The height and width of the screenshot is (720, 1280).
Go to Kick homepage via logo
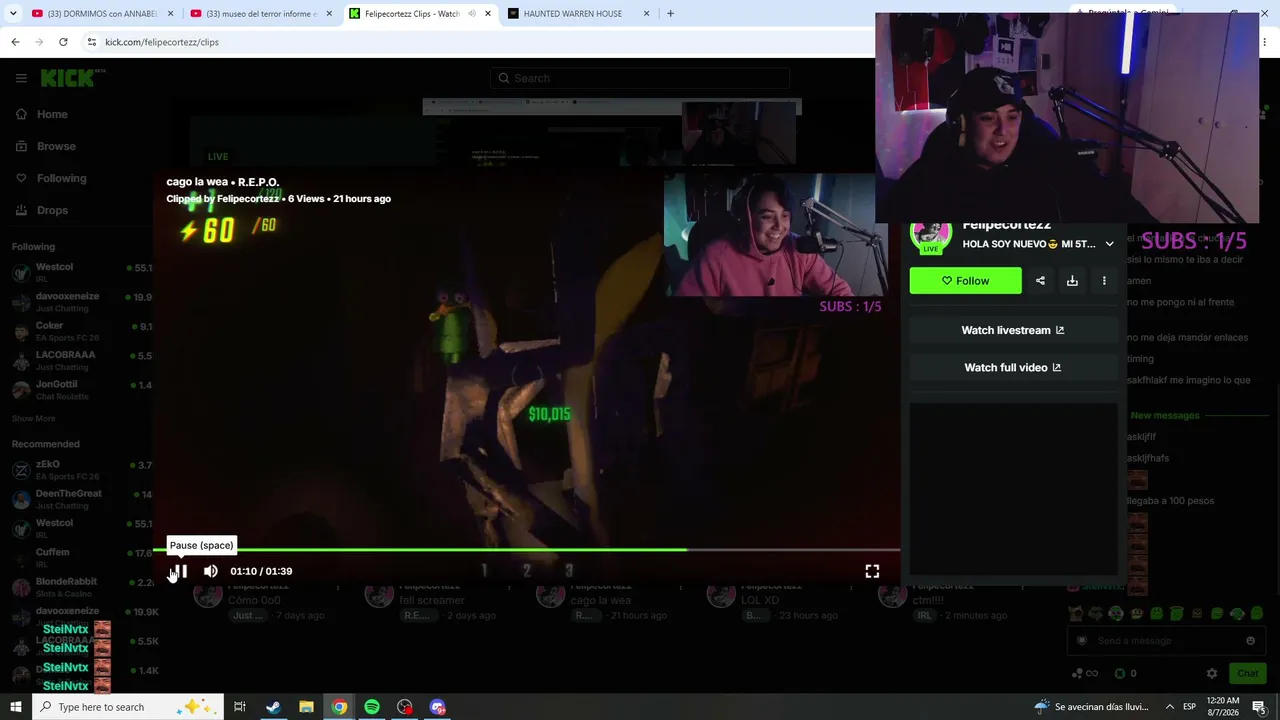click(x=72, y=78)
